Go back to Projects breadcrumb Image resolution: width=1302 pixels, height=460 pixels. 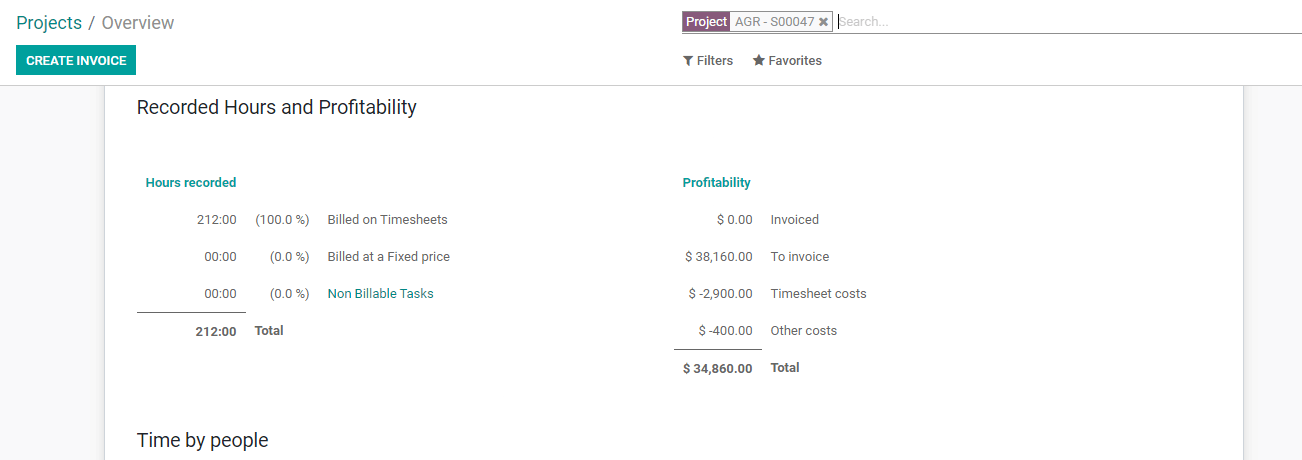pyautogui.click(x=49, y=22)
